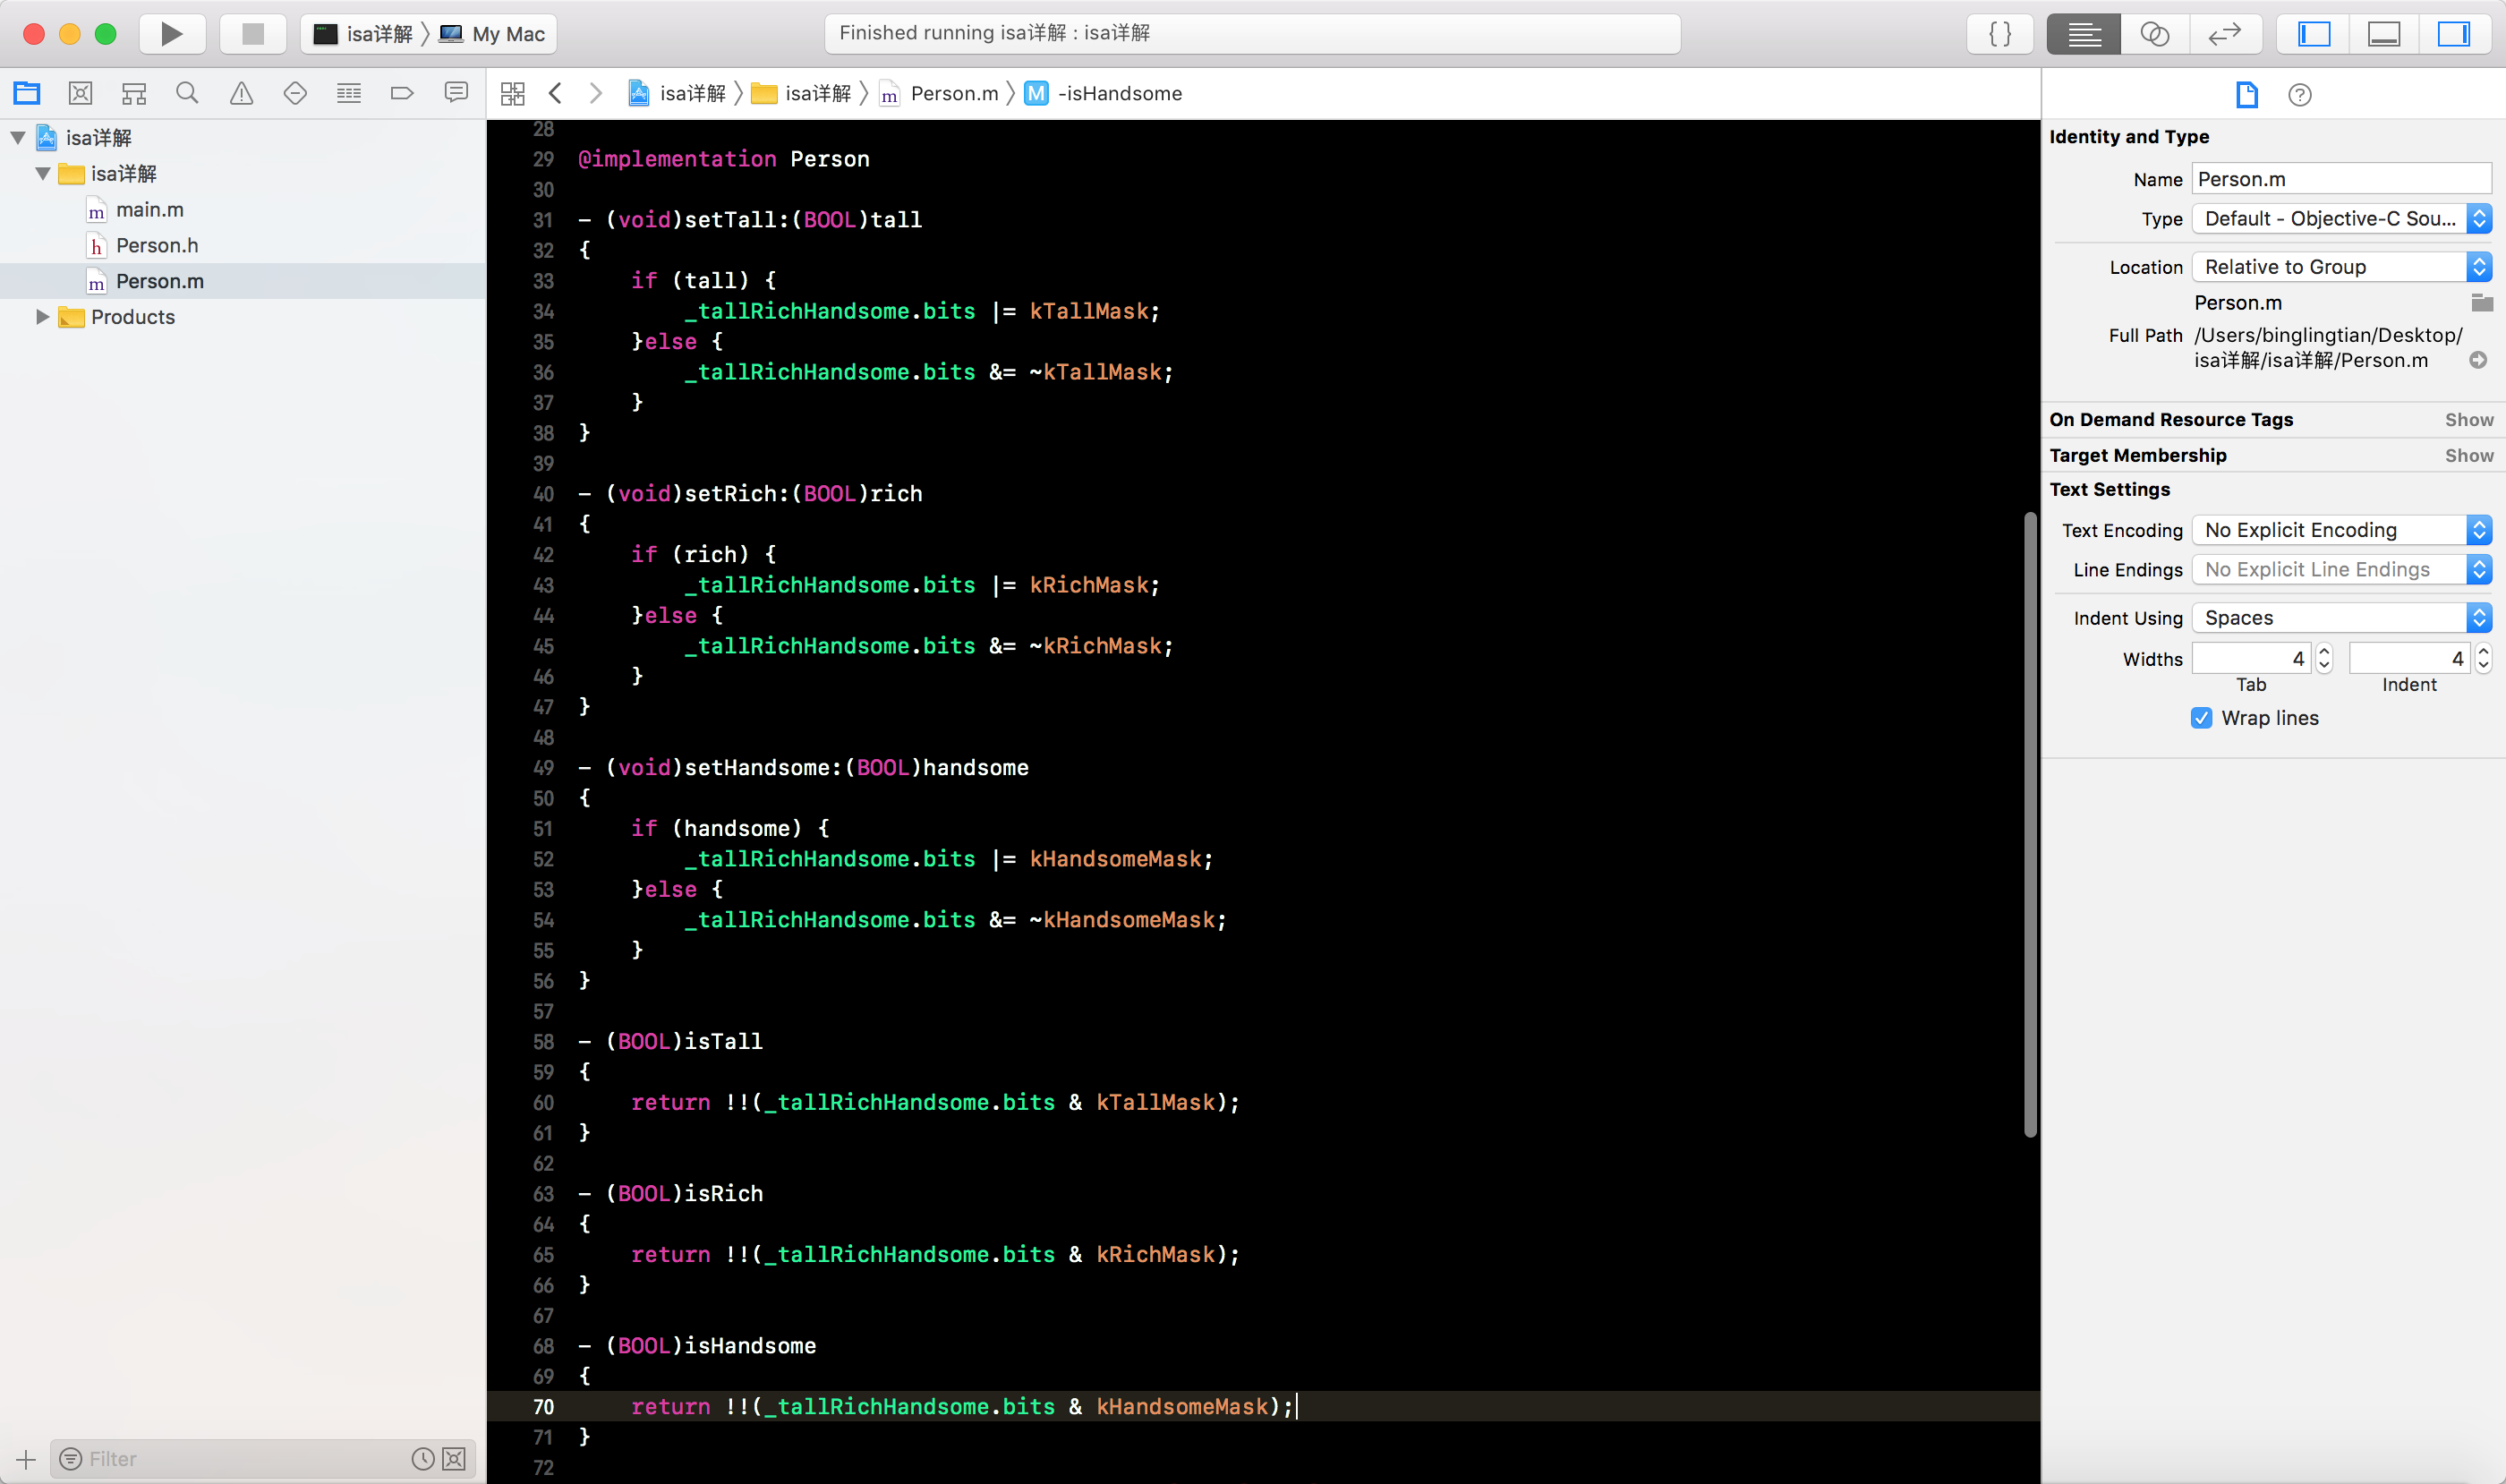Screen dimensions: 2506x1484
Task: Click the project isa详解 breadcrumb
Action: pos(678,93)
